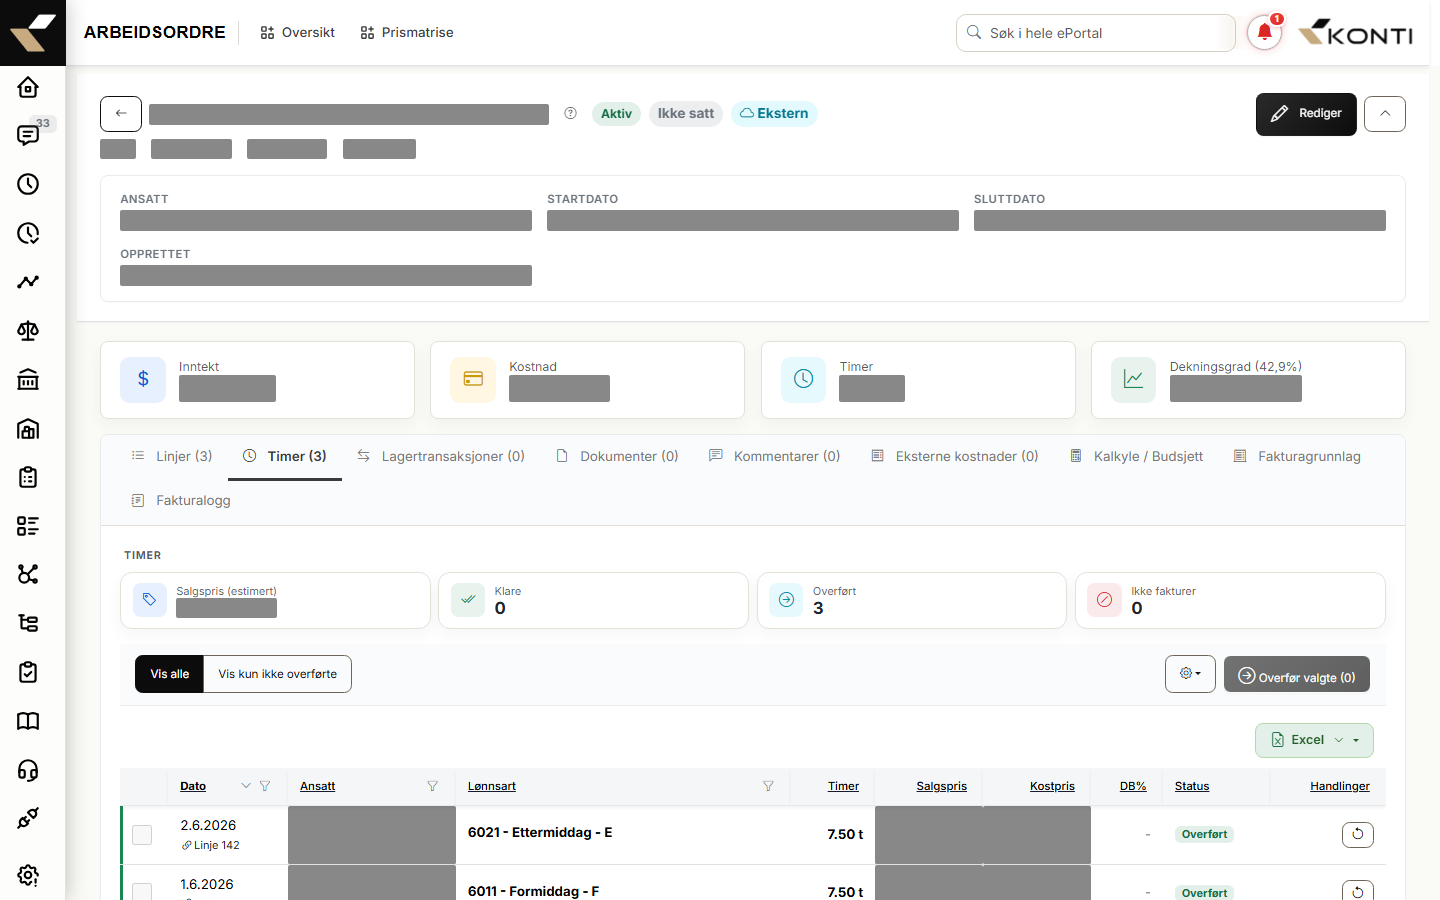
Task: Click the Konti logo at the sidebar top
Action: coord(33,33)
